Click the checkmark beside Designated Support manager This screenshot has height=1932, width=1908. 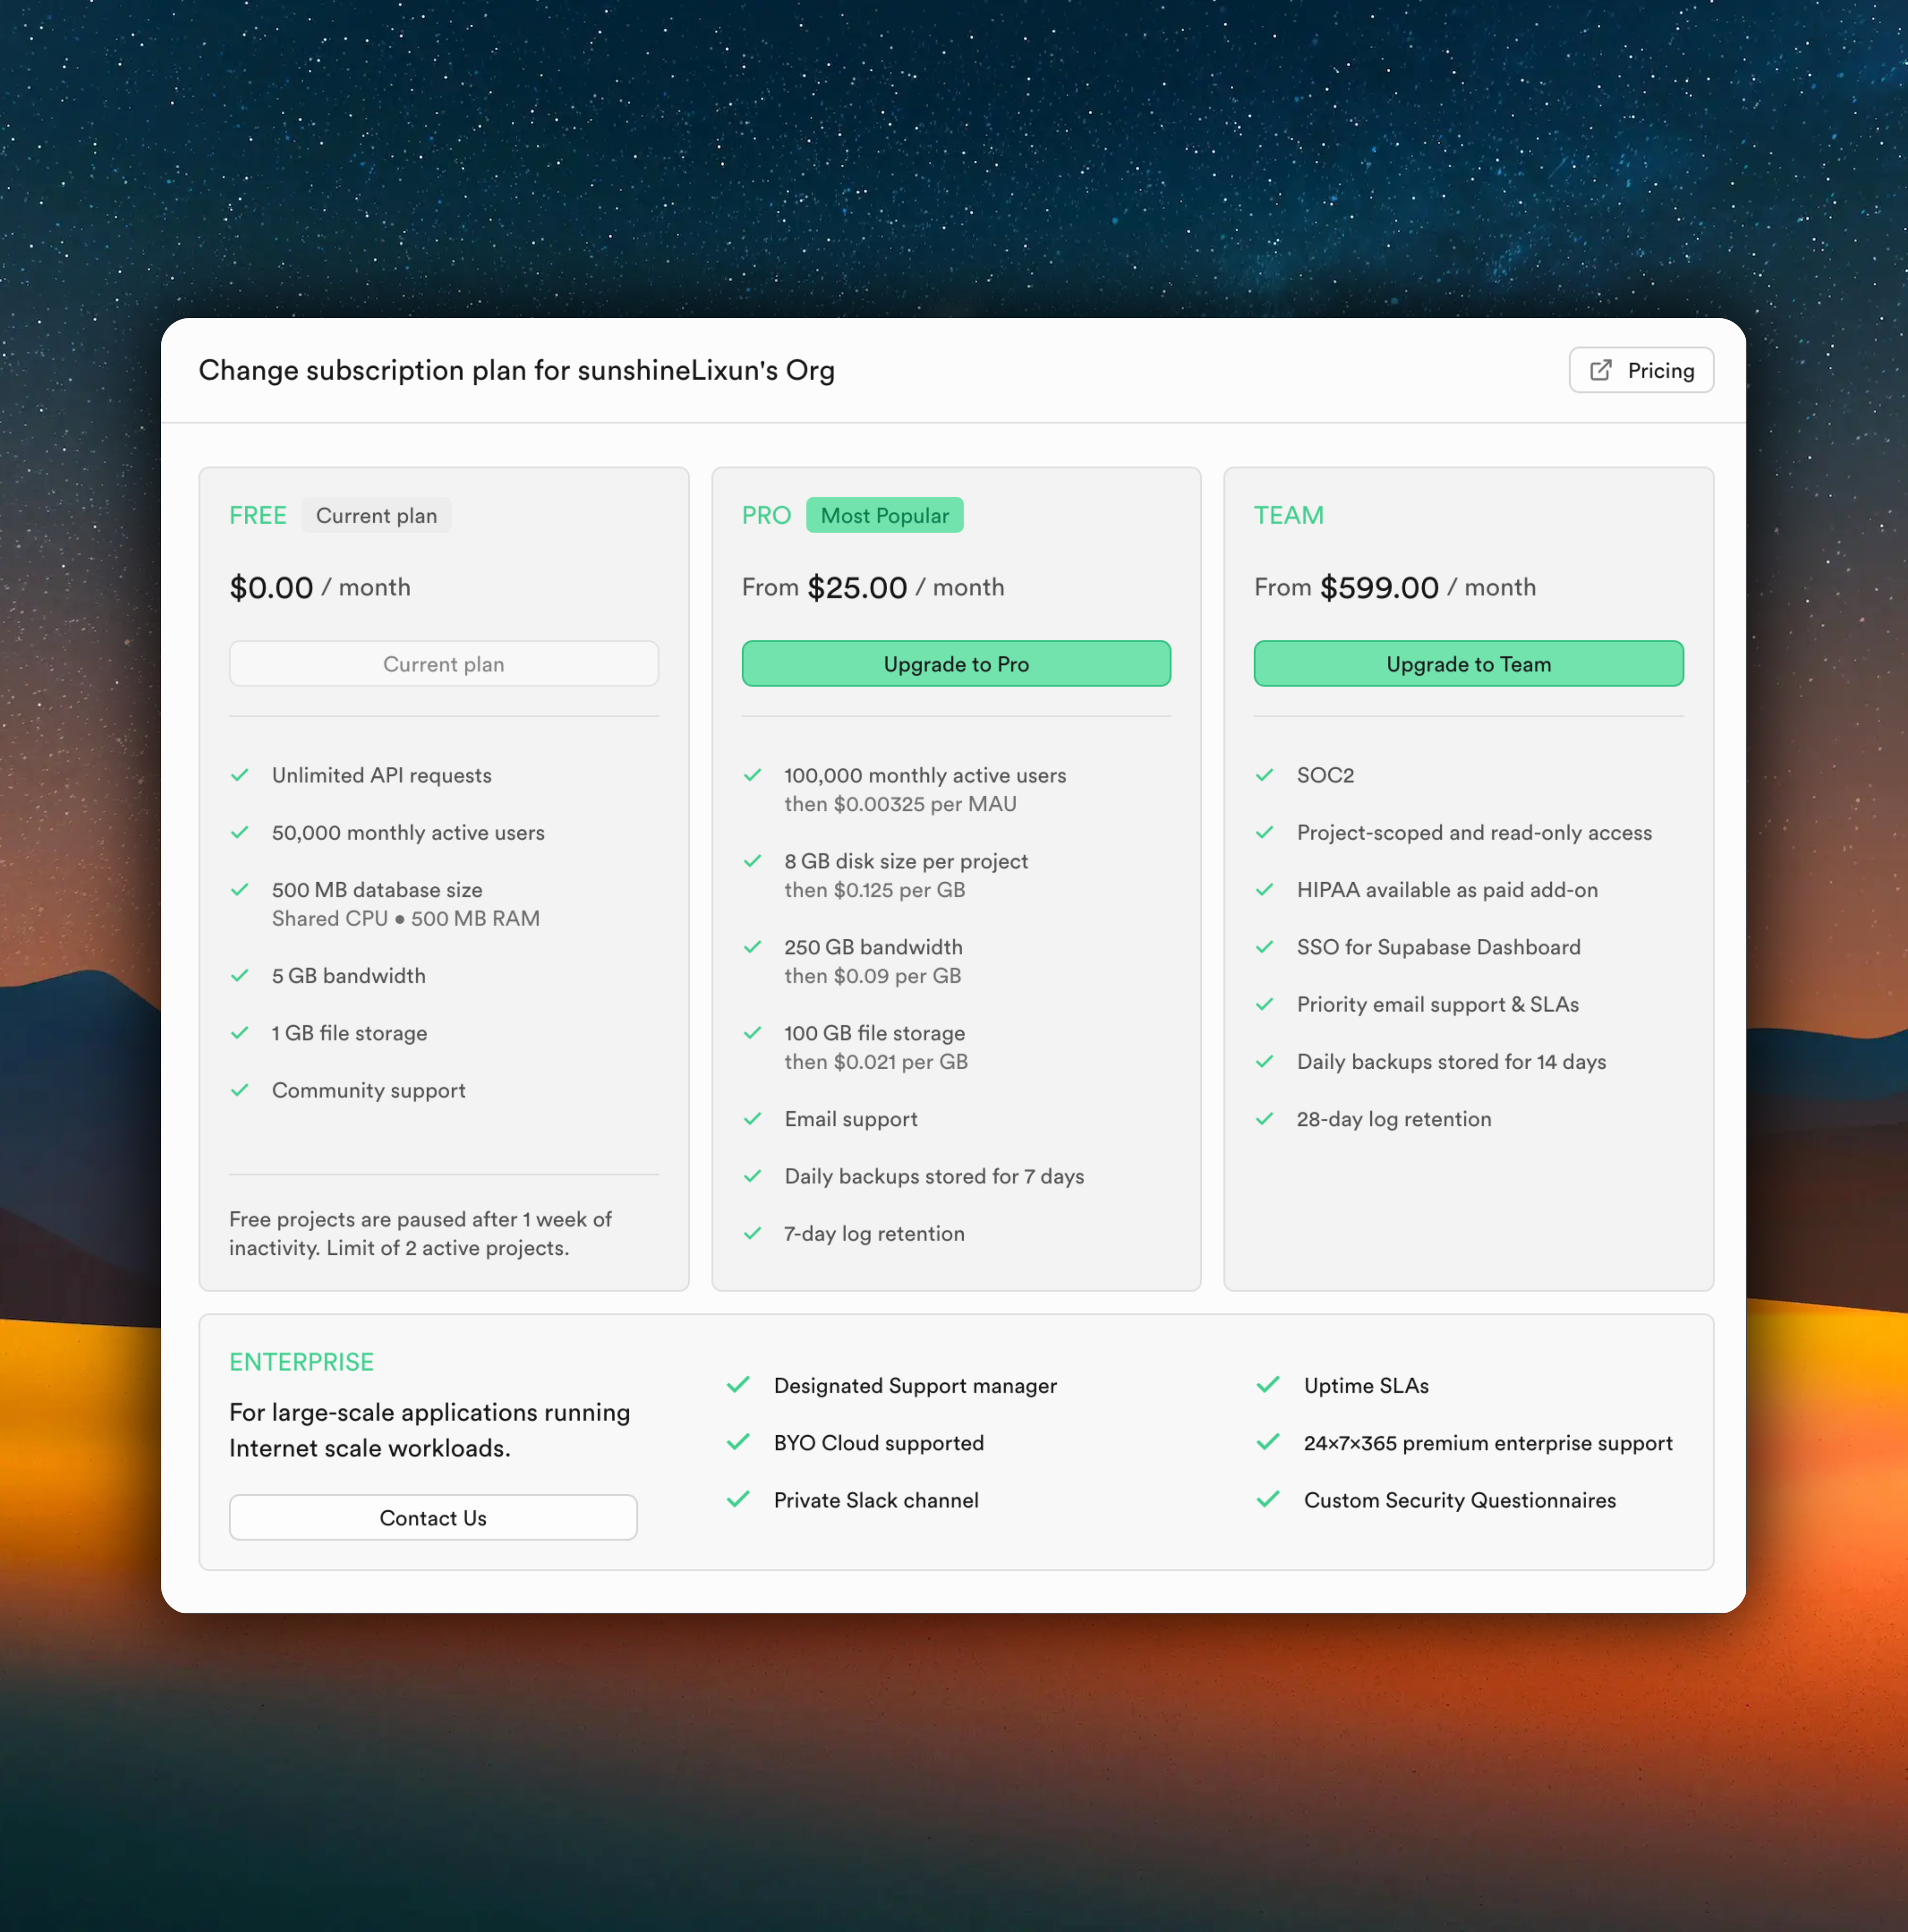[x=739, y=1385]
